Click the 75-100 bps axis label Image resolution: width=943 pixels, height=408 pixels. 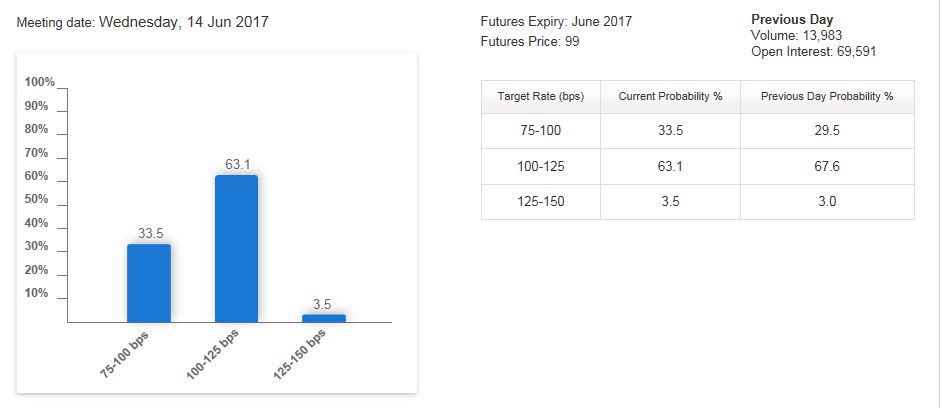(124, 354)
